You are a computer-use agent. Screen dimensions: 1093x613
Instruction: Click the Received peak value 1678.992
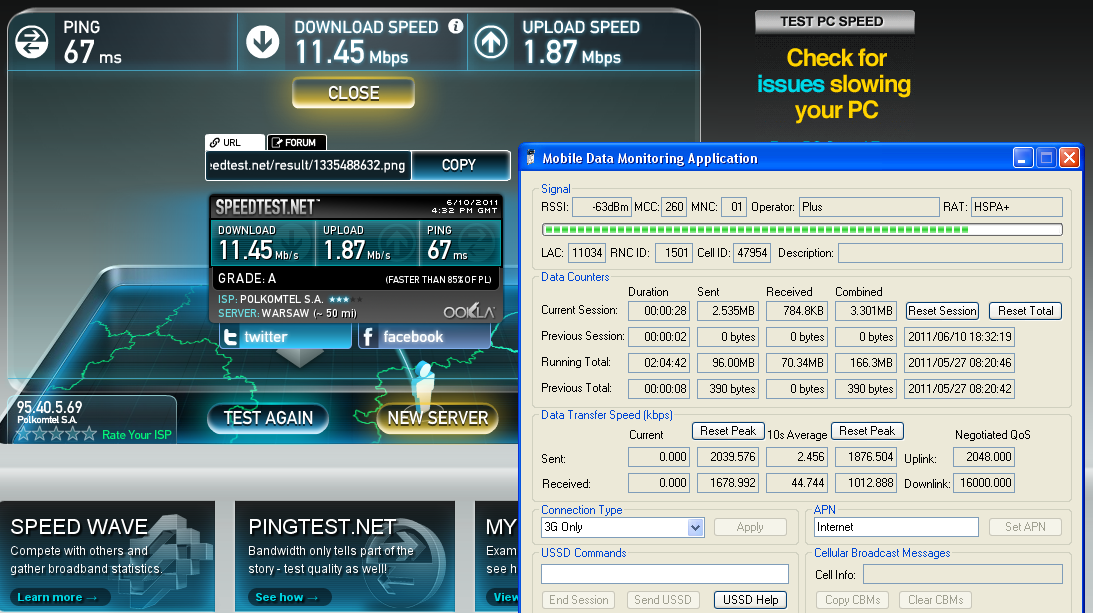pos(728,483)
